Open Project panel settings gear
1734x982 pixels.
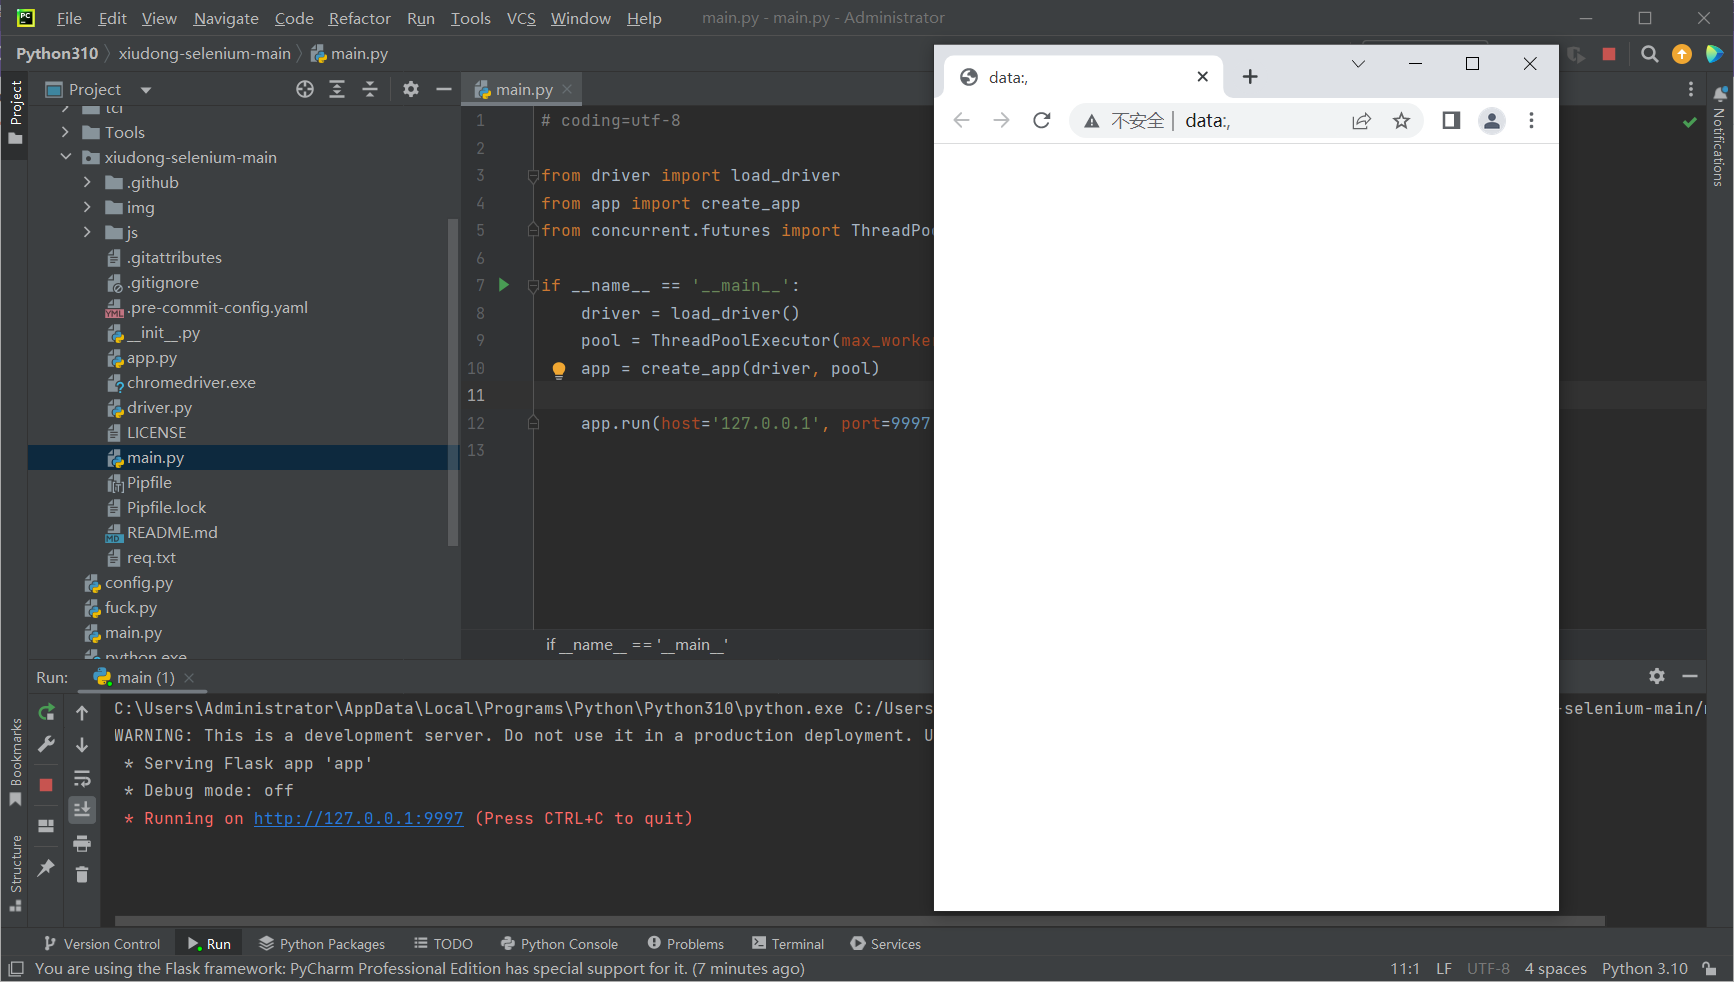tap(411, 89)
